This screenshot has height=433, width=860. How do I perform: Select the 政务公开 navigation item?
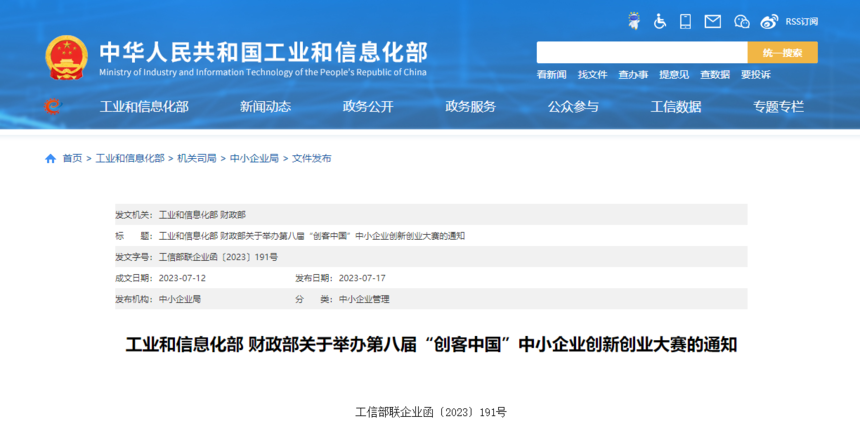click(368, 107)
